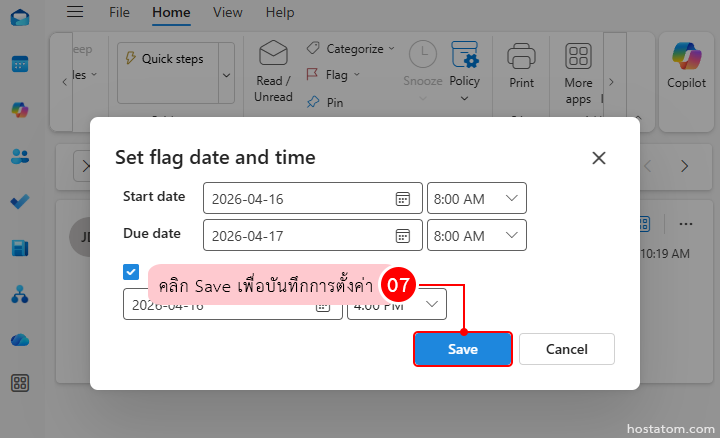Viewport: 720px width, 438px height.
Task: Expand the Start date time dropdown
Action: coord(512,198)
